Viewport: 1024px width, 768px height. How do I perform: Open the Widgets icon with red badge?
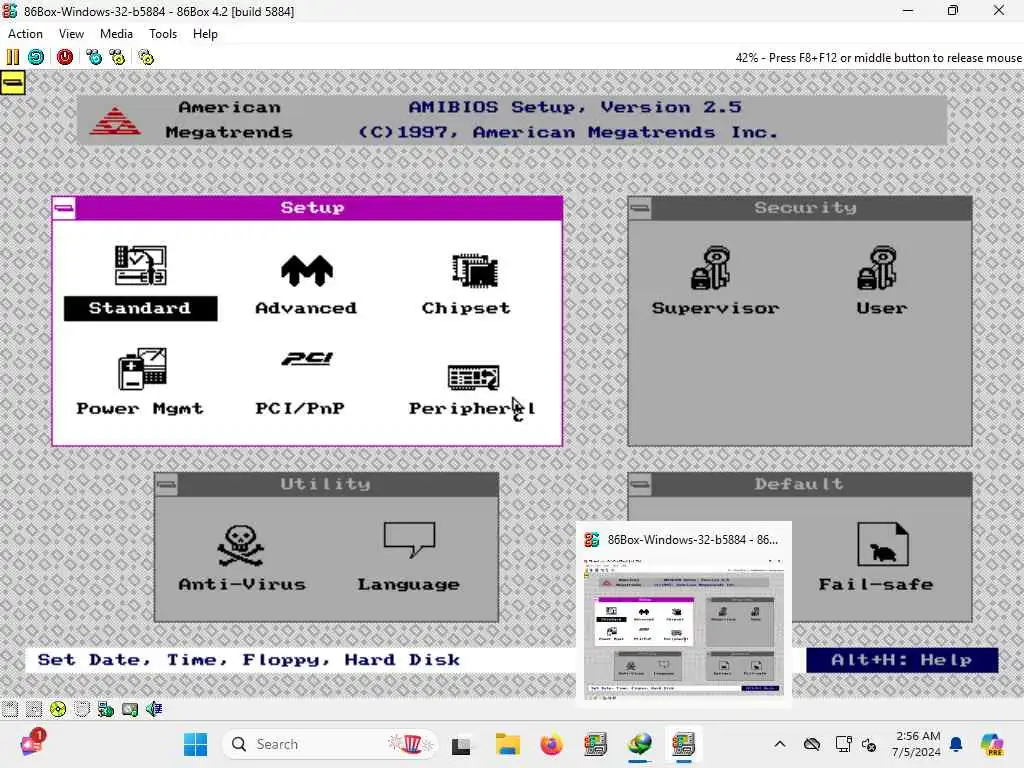[32, 743]
